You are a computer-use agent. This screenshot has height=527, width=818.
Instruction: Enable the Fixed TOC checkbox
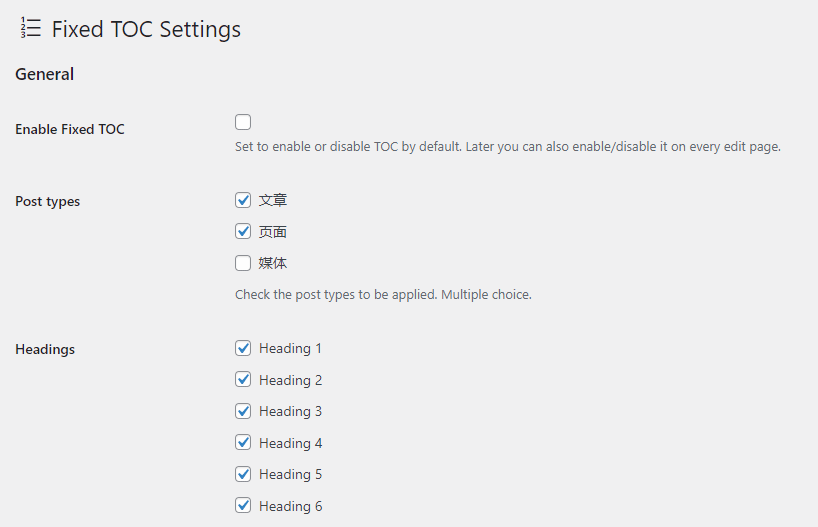[243, 122]
